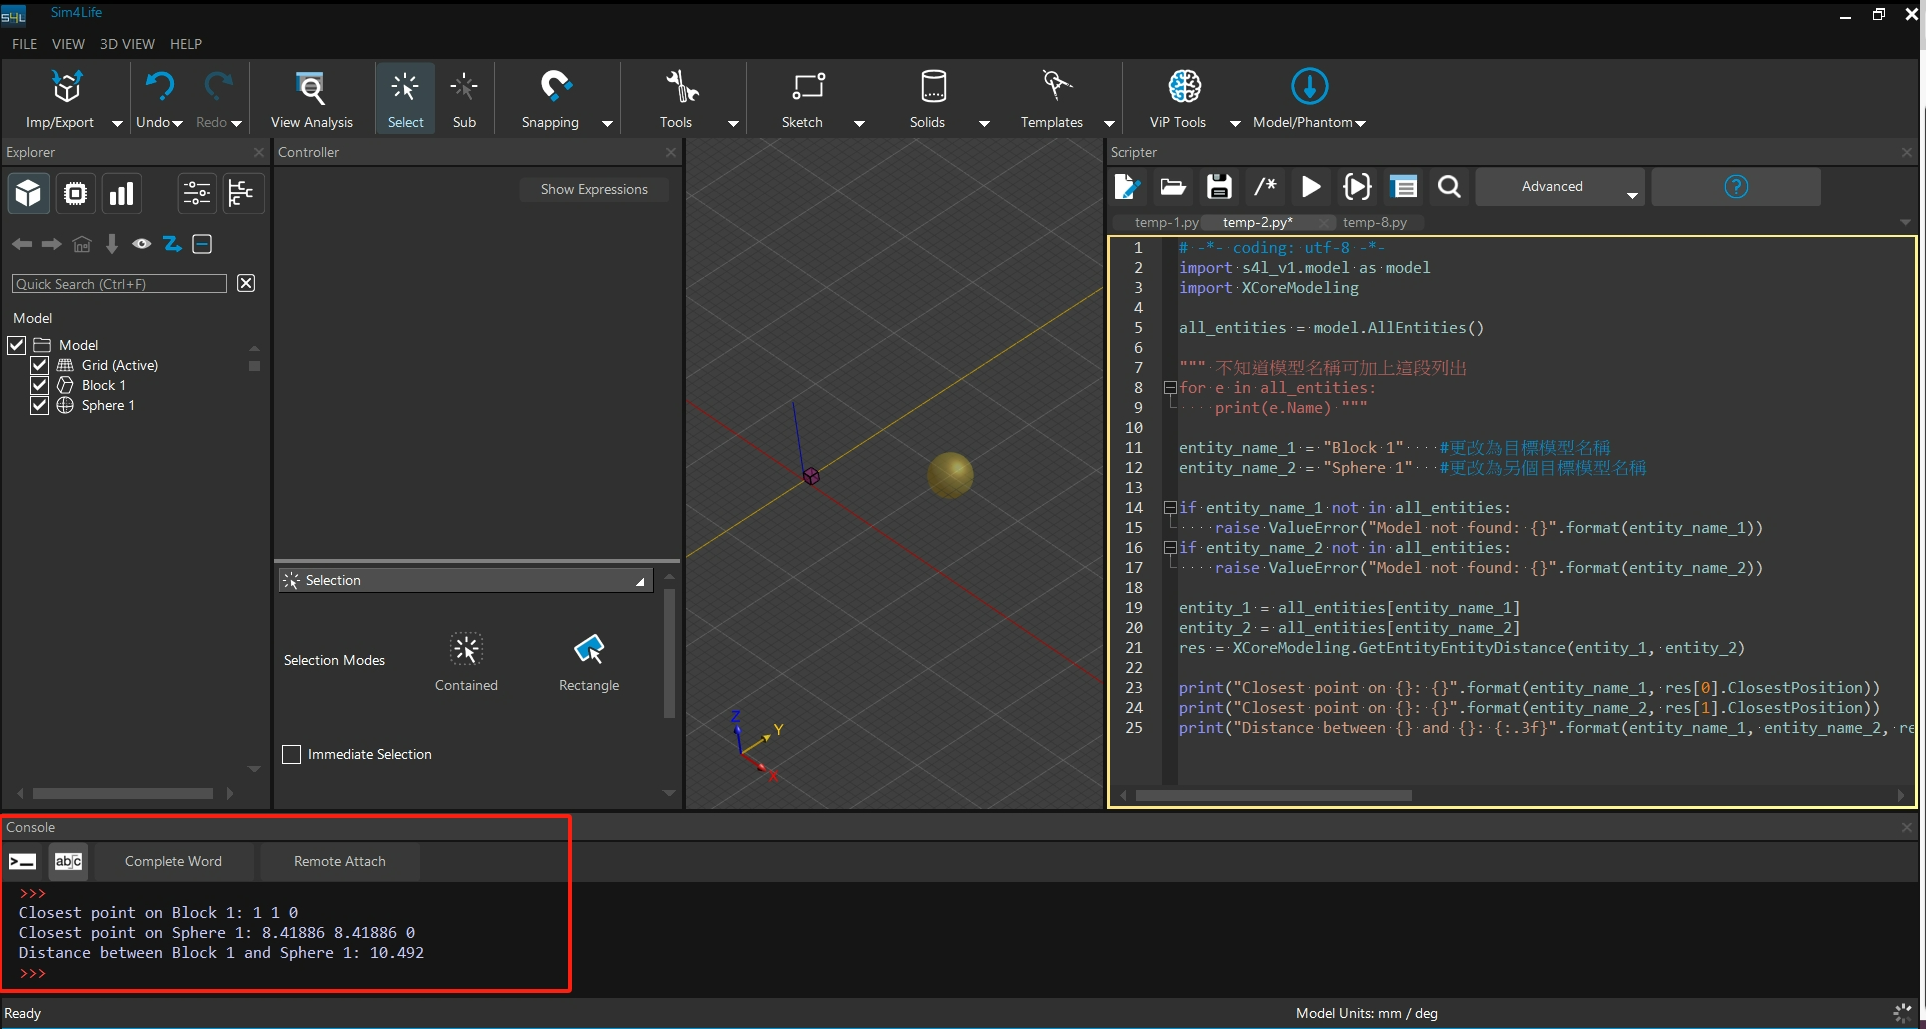The image size is (1926, 1029).
Task: Run the script with the play button
Action: tap(1310, 187)
